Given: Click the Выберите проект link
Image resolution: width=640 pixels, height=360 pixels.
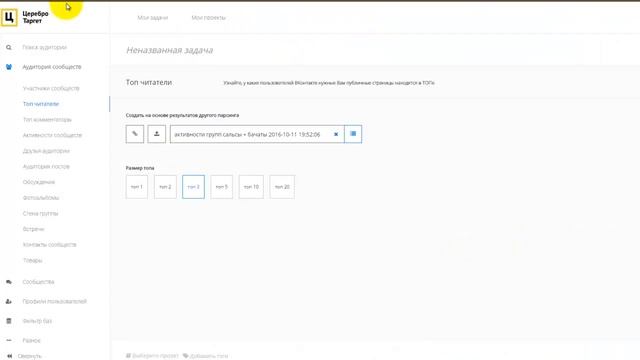Looking at the screenshot, I should pyautogui.click(x=156, y=356).
